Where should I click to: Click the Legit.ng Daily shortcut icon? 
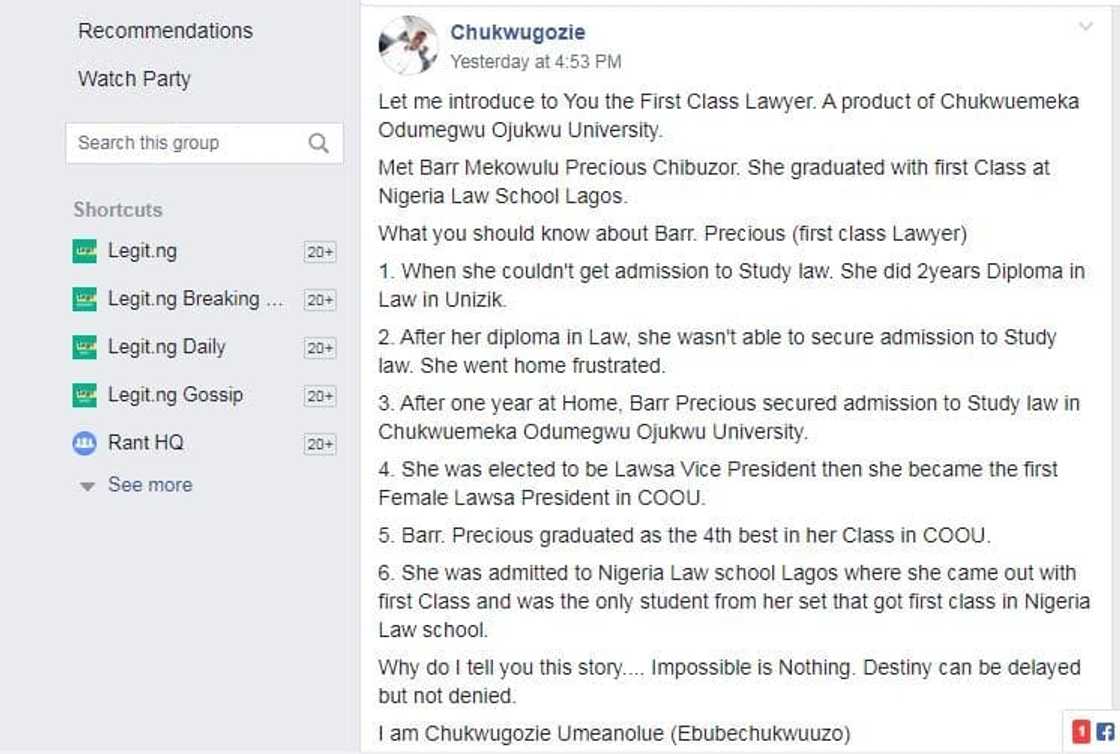(85, 347)
